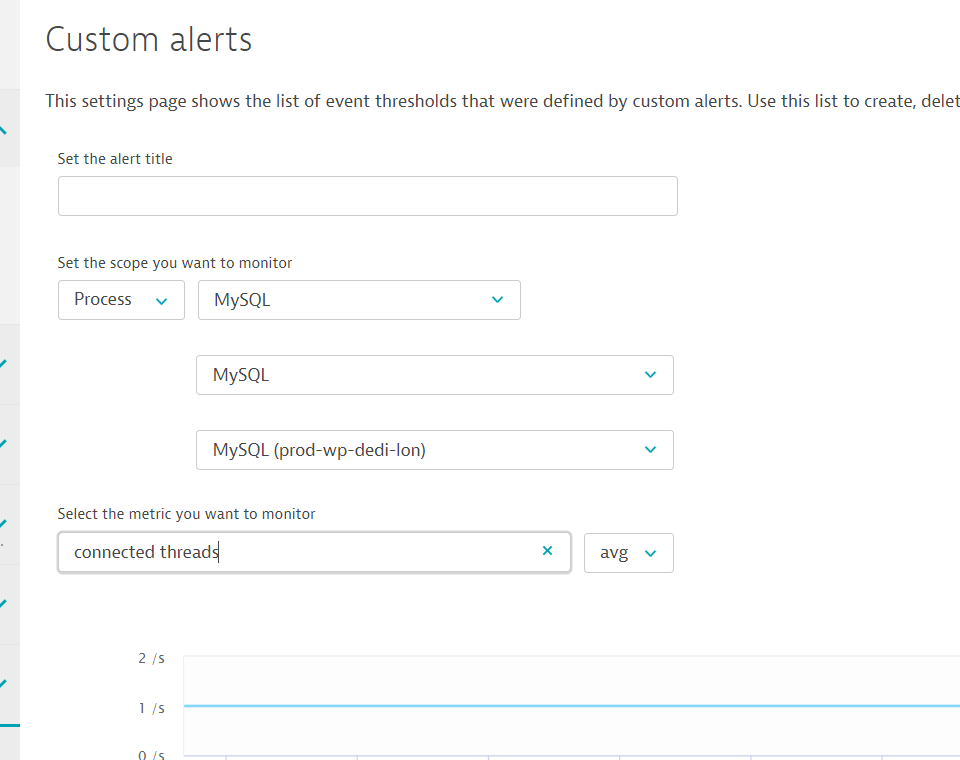Click the chevron of the middle MySQL box

(x=651, y=375)
